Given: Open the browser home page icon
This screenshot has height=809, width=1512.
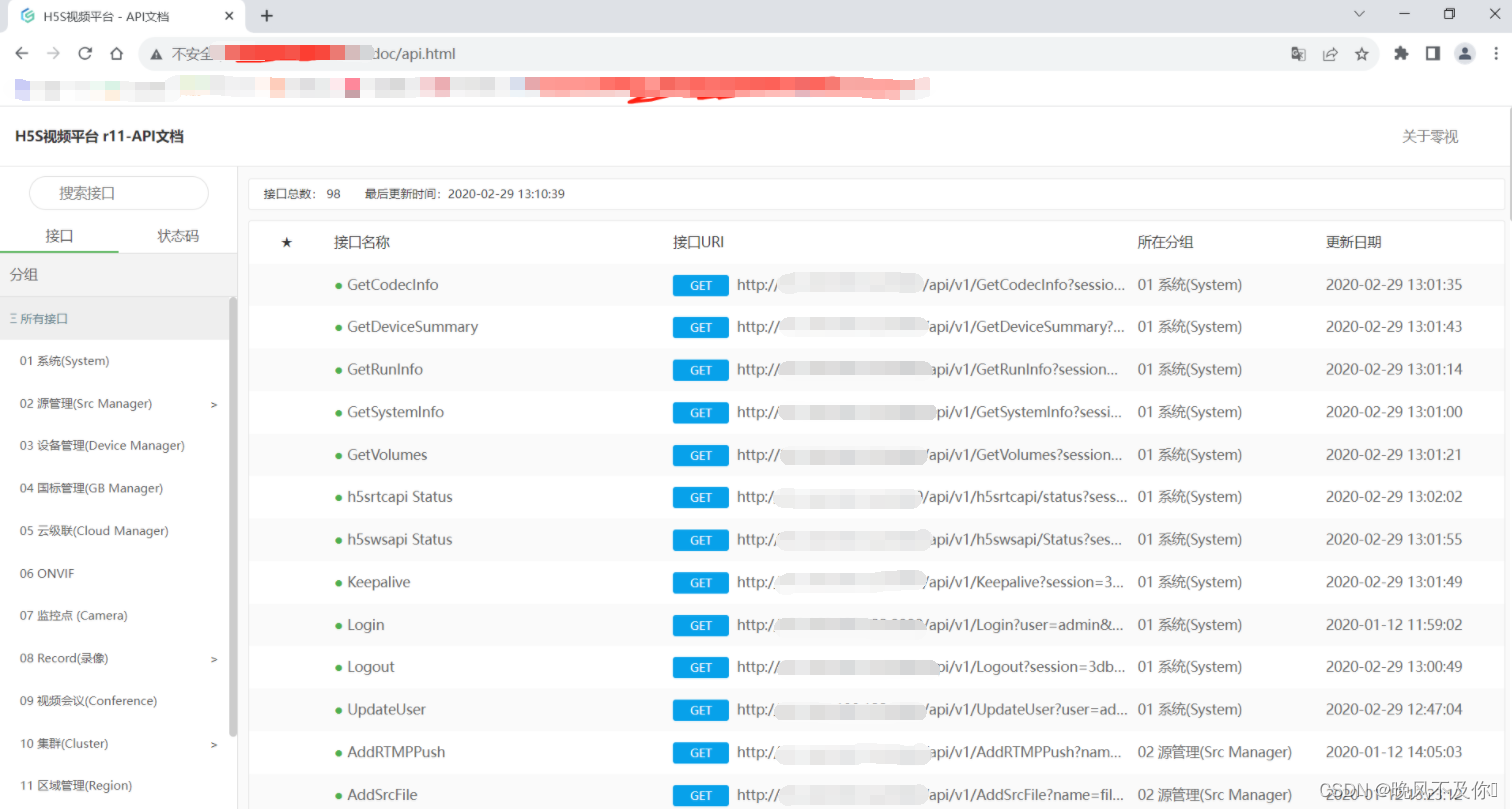Looking at the screenshot, I should coord(117,54).
